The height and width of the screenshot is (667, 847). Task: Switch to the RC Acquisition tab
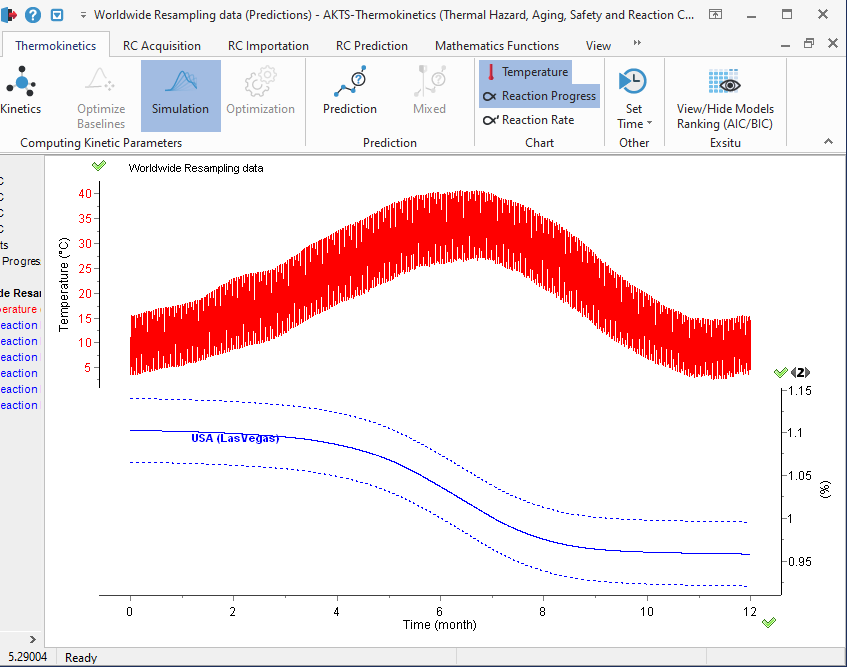click(161, 44)
